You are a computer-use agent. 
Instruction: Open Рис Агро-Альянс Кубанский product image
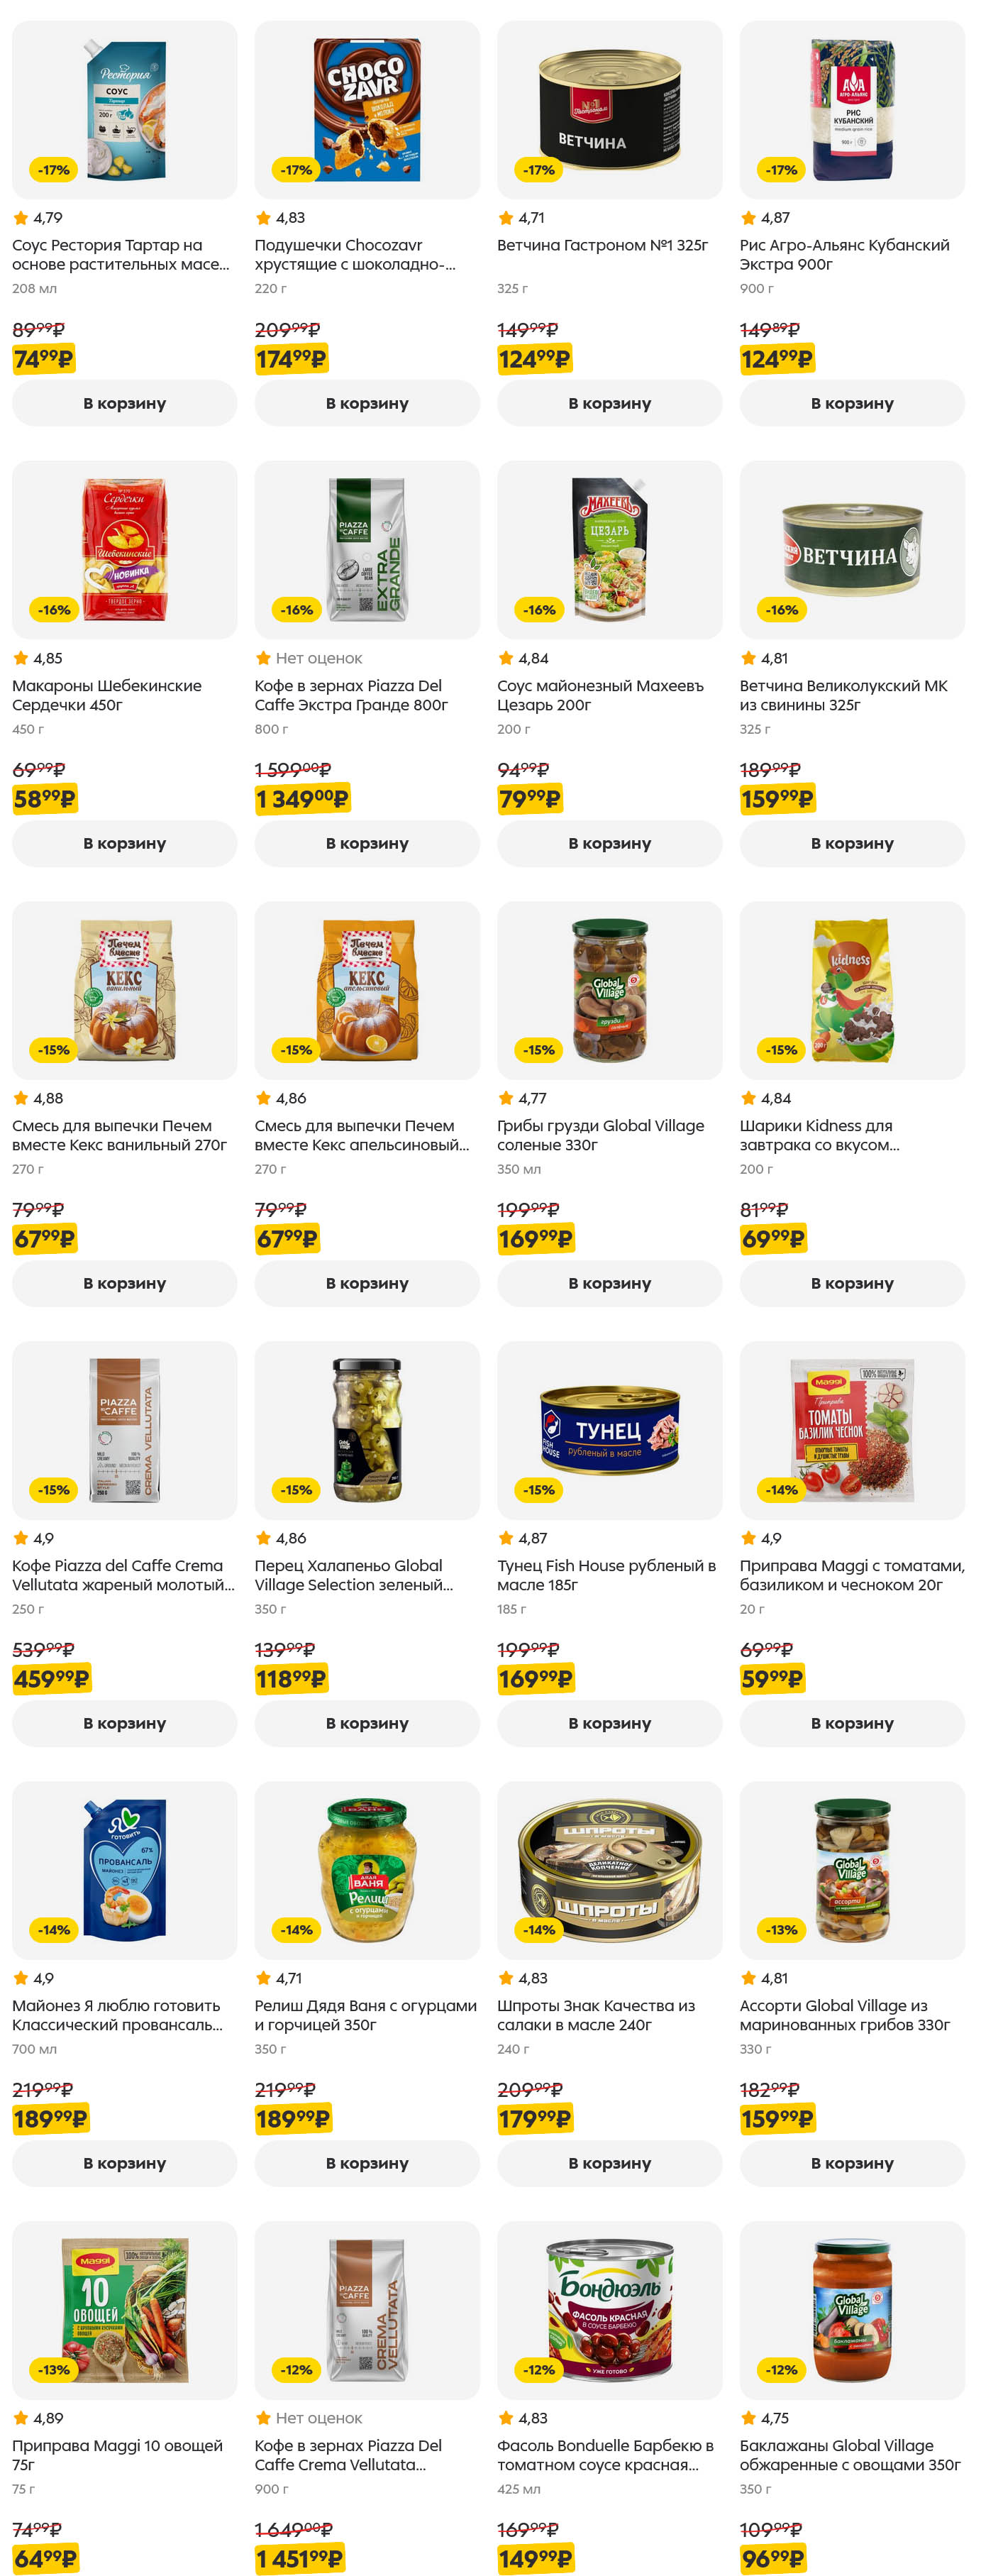pyautogui.click(x=852, y=110)
